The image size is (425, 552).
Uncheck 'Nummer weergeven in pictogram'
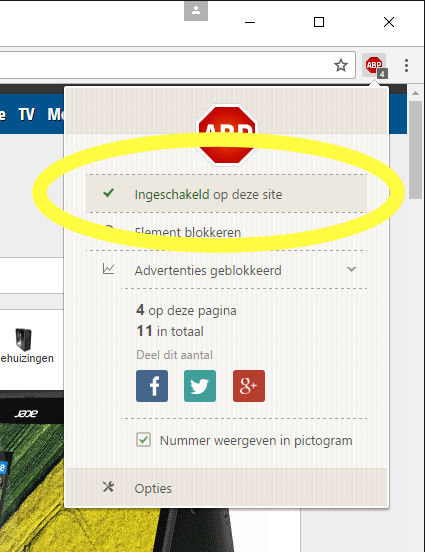pos(143,440)
